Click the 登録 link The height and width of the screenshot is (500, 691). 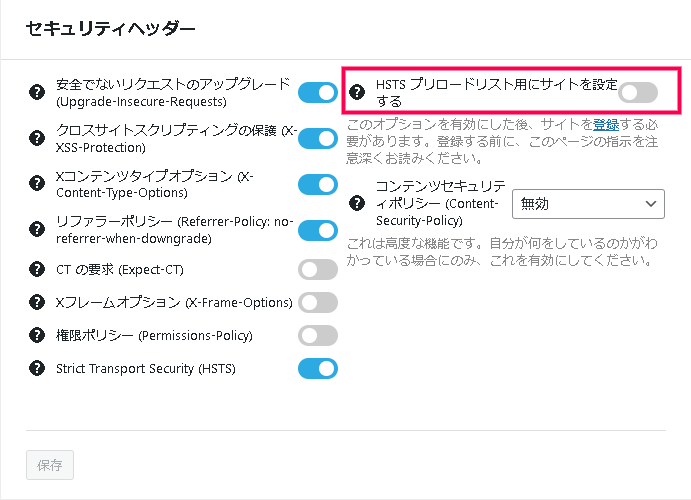pos(606,125)
